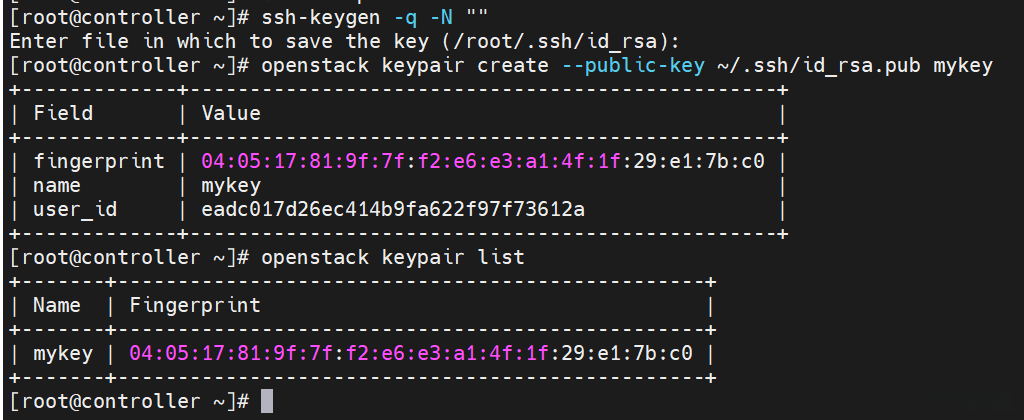This screenshot has height=420, width=1024.
Task: Click the Fingerprint header in keypair list table
Action: pyautogui.click(x=195, y=305)
